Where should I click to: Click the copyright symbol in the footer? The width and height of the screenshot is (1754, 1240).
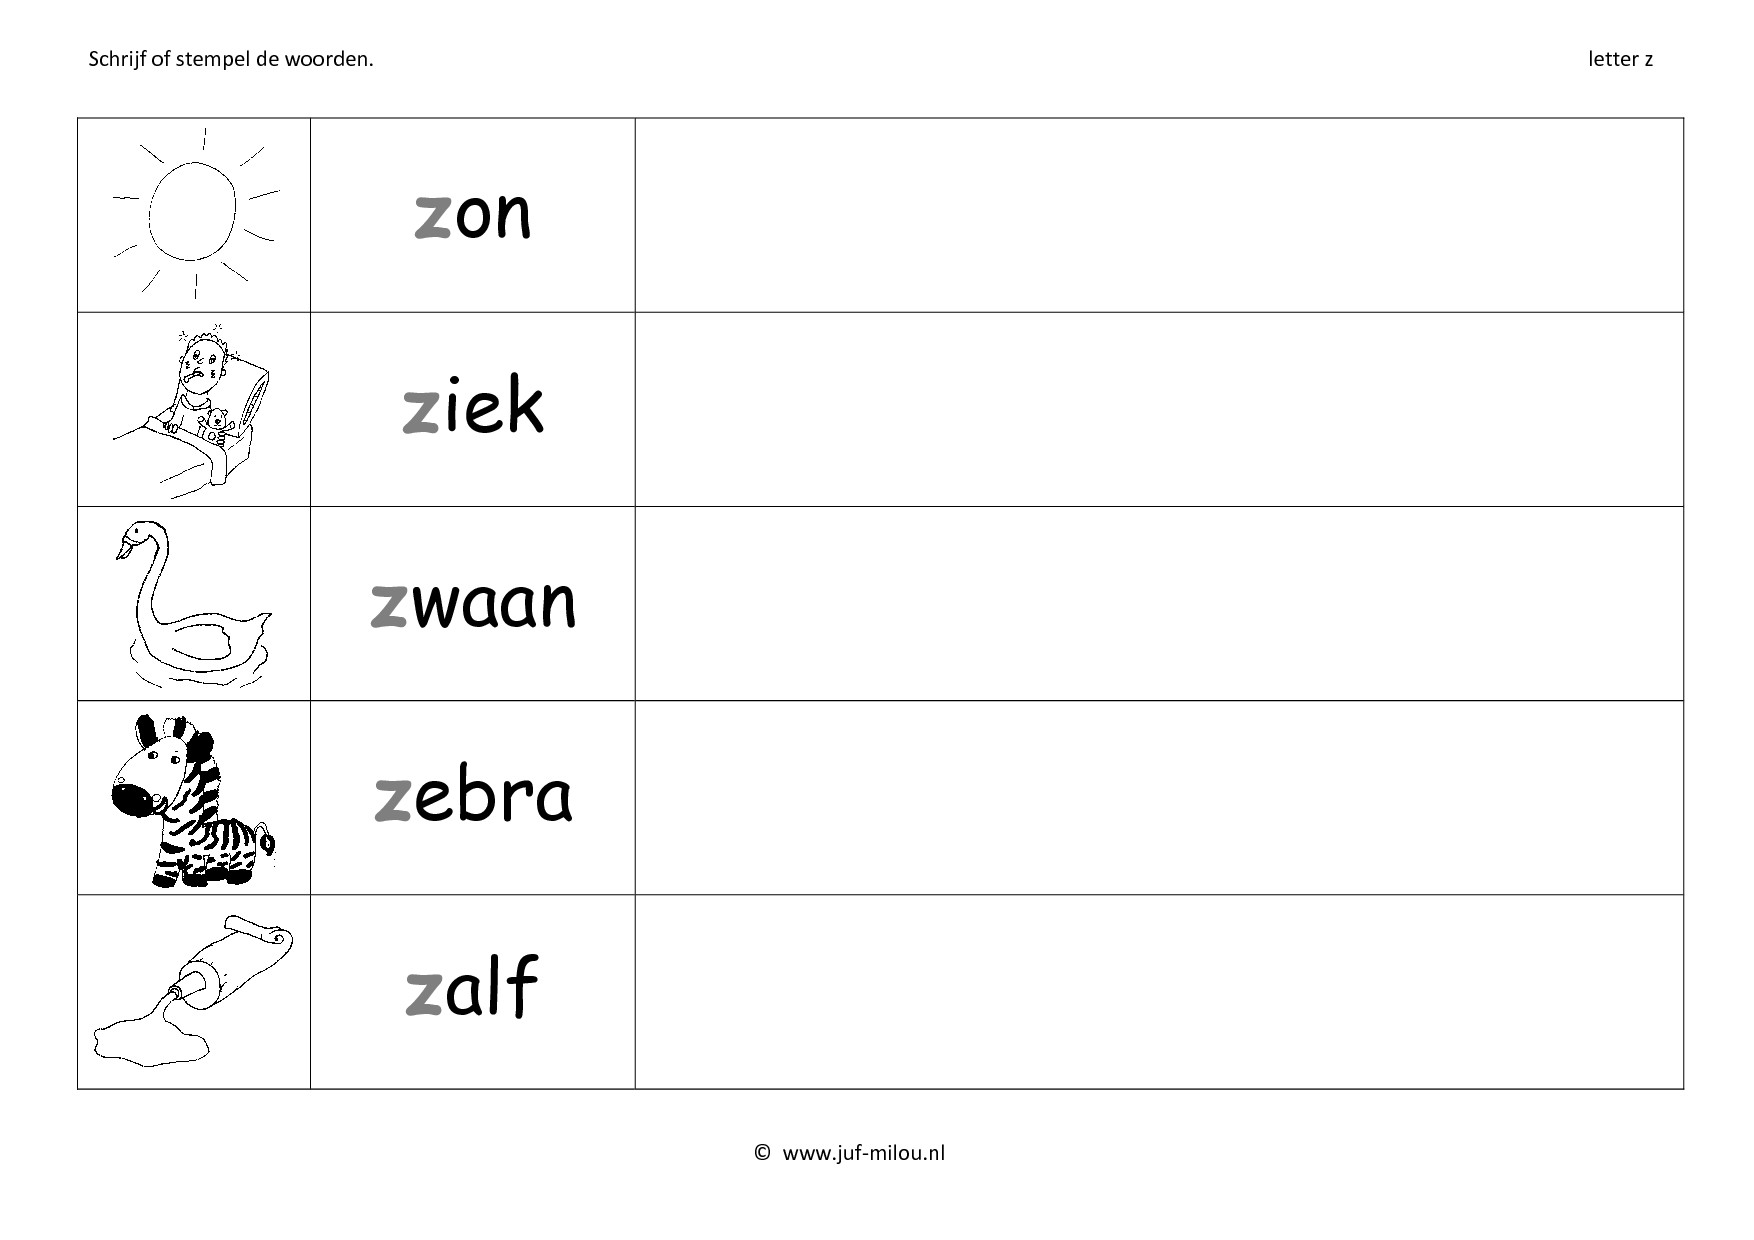(762, 1153)
